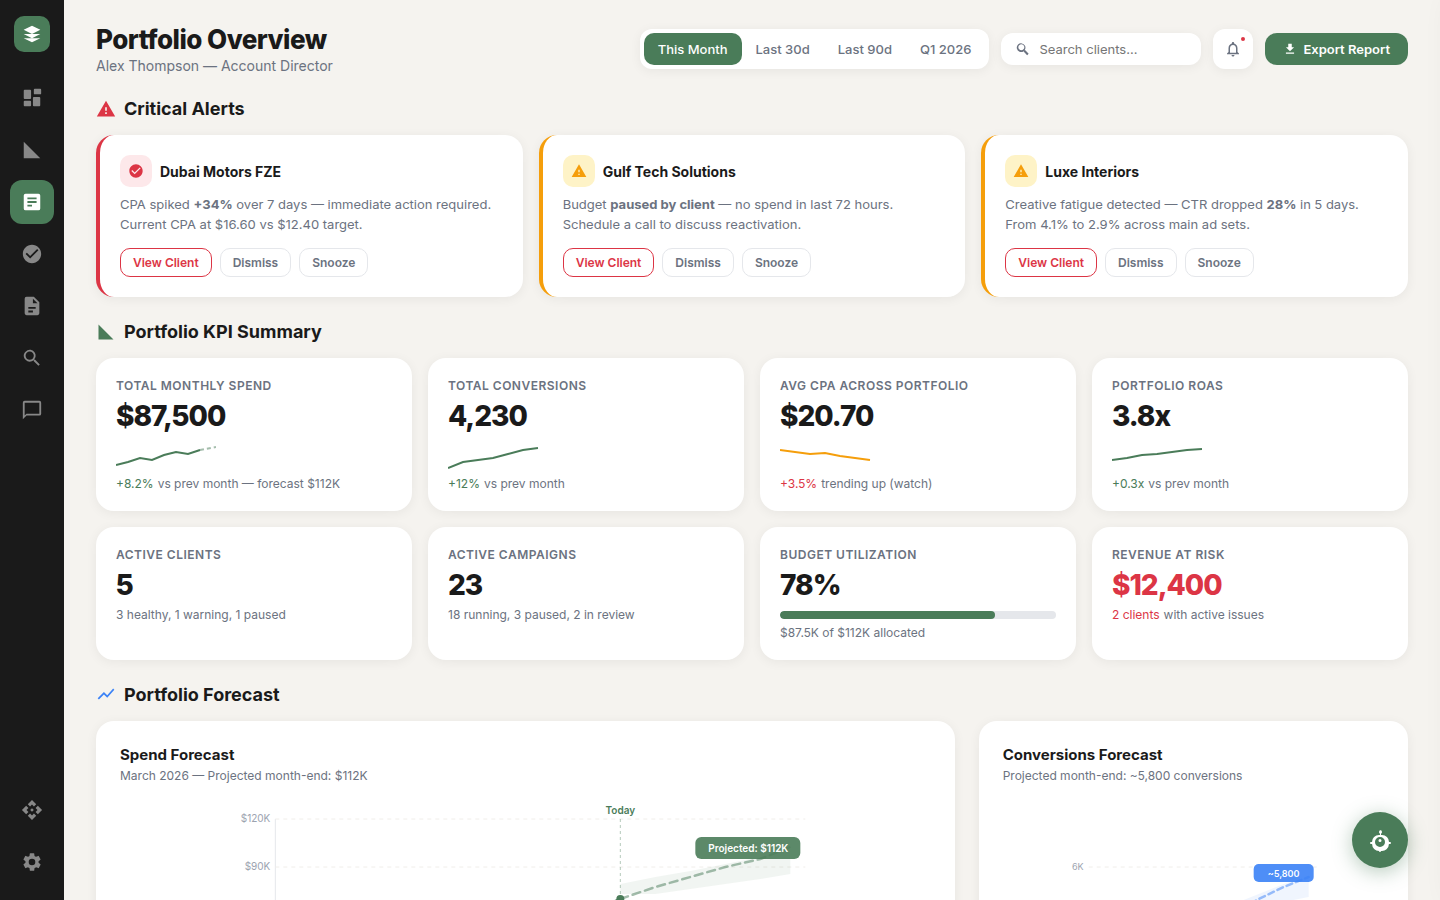Switch to the Q1 2026 period
The image size is (1440, 900).
click(x=945, y=49)
